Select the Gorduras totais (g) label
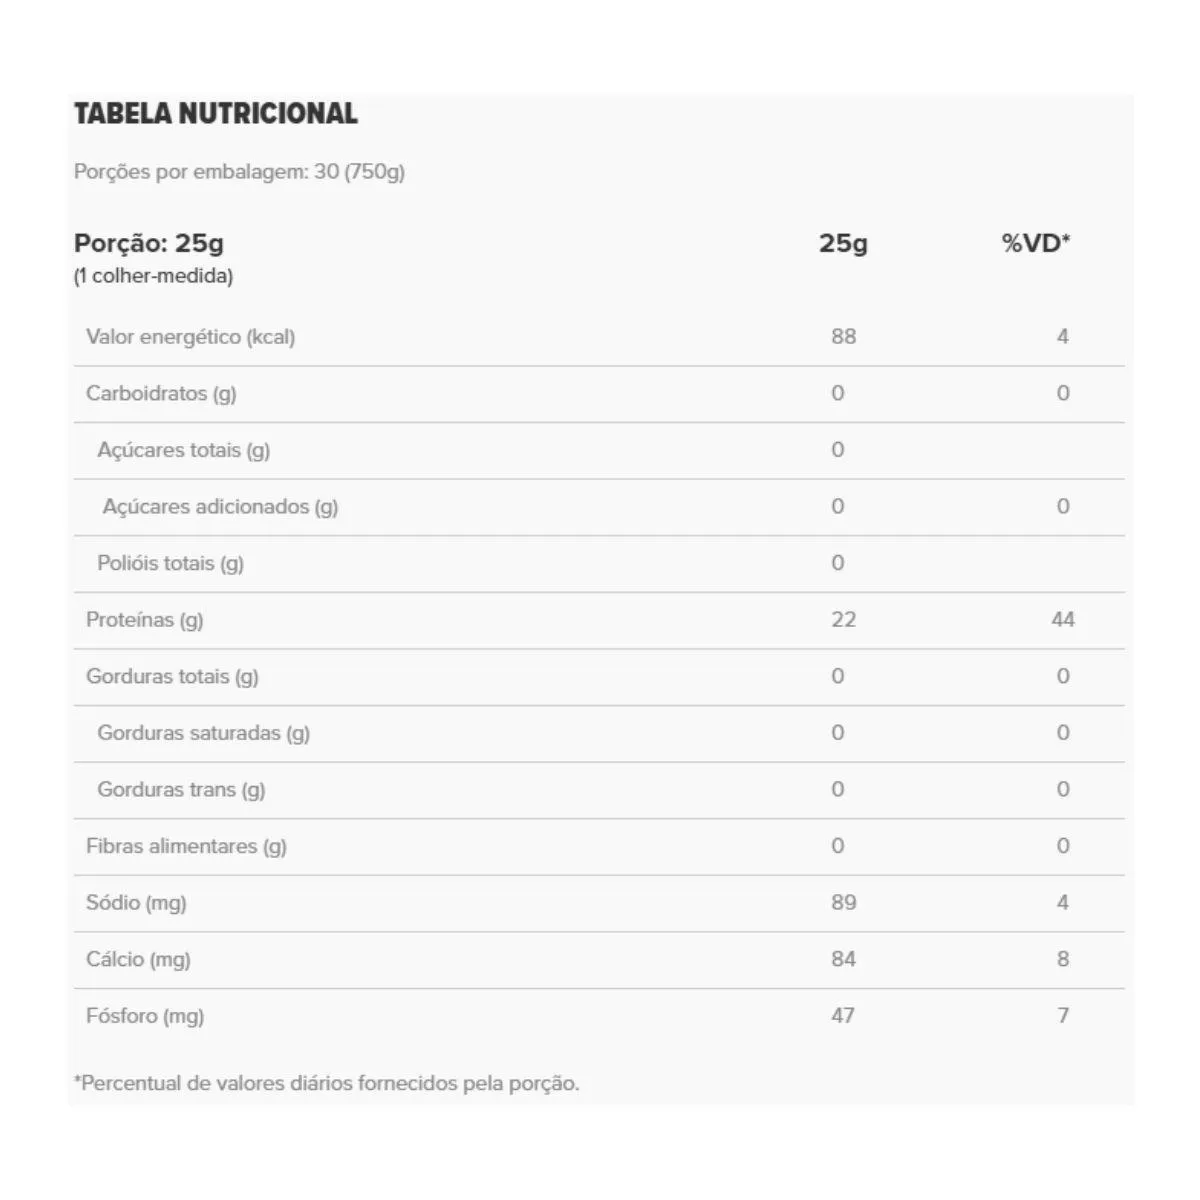The width and height of the screenshot is (1200, 1200). (x=172, y=677)
